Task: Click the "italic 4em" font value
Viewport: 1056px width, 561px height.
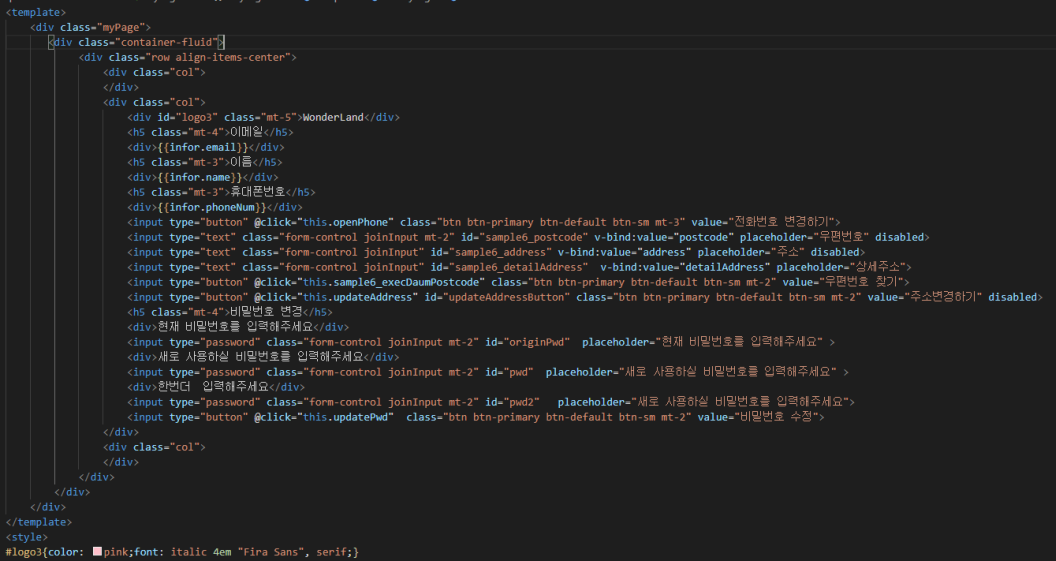Action: pyautogui.click(x=200, y=552)
